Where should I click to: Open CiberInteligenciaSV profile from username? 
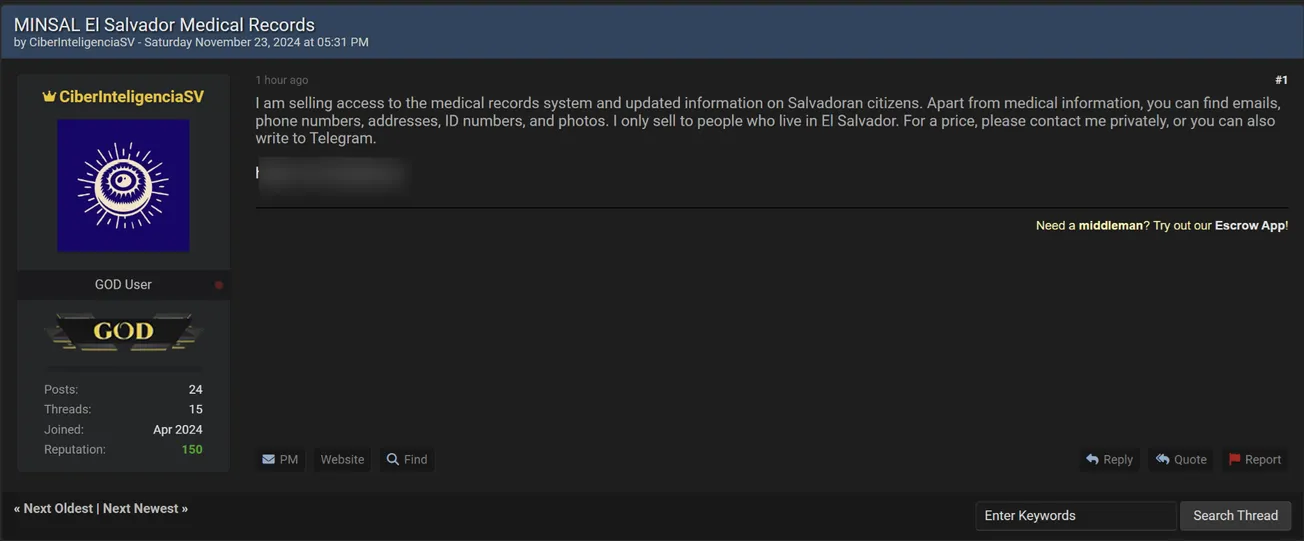pos(131,97)
